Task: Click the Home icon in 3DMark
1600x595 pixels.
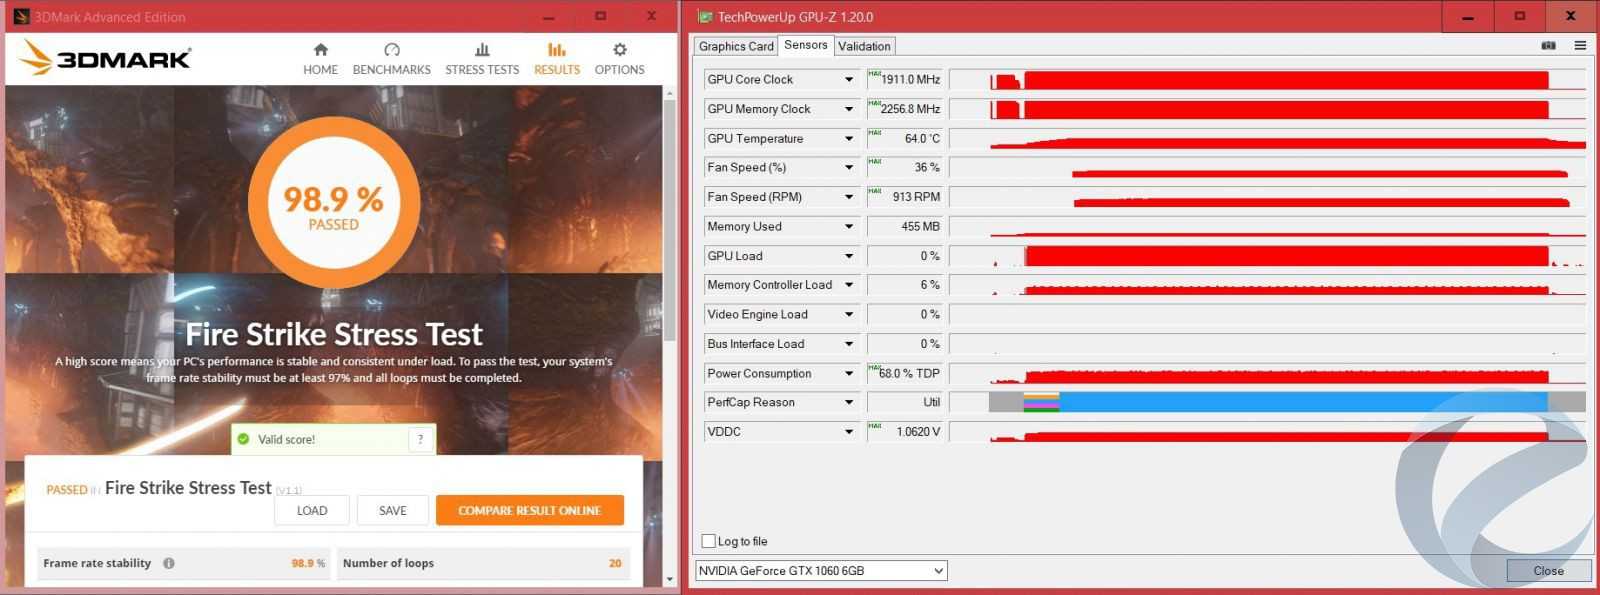Action: 320,50
